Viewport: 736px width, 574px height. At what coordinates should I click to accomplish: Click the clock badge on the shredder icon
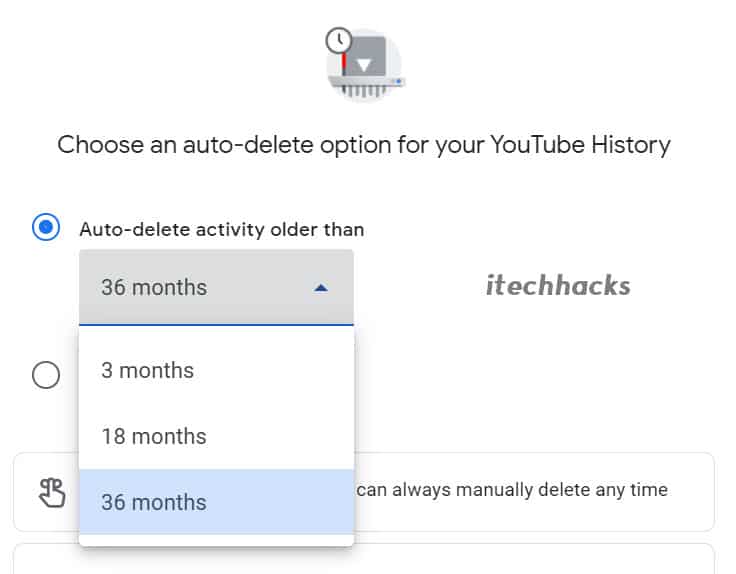pyautogui.click(x=338, y=41)
